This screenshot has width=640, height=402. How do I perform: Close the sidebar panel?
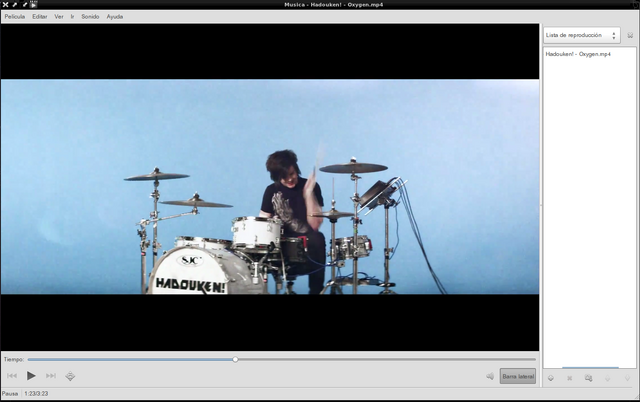[x=630, y=36]
